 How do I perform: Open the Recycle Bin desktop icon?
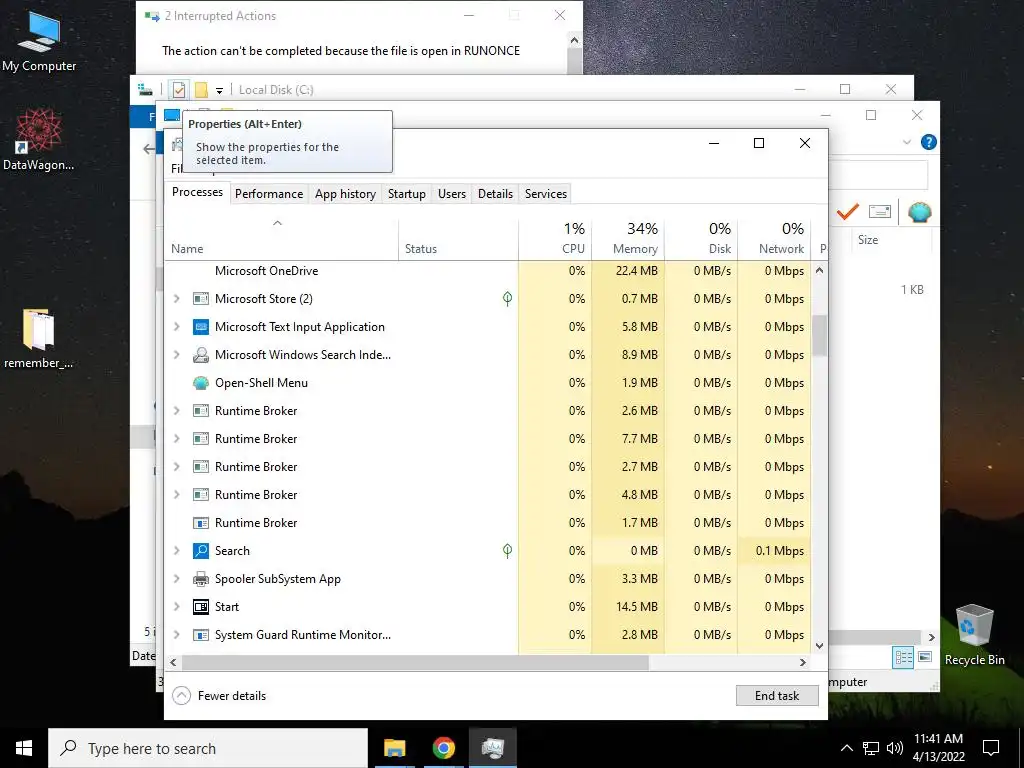(x=974, y=635)
